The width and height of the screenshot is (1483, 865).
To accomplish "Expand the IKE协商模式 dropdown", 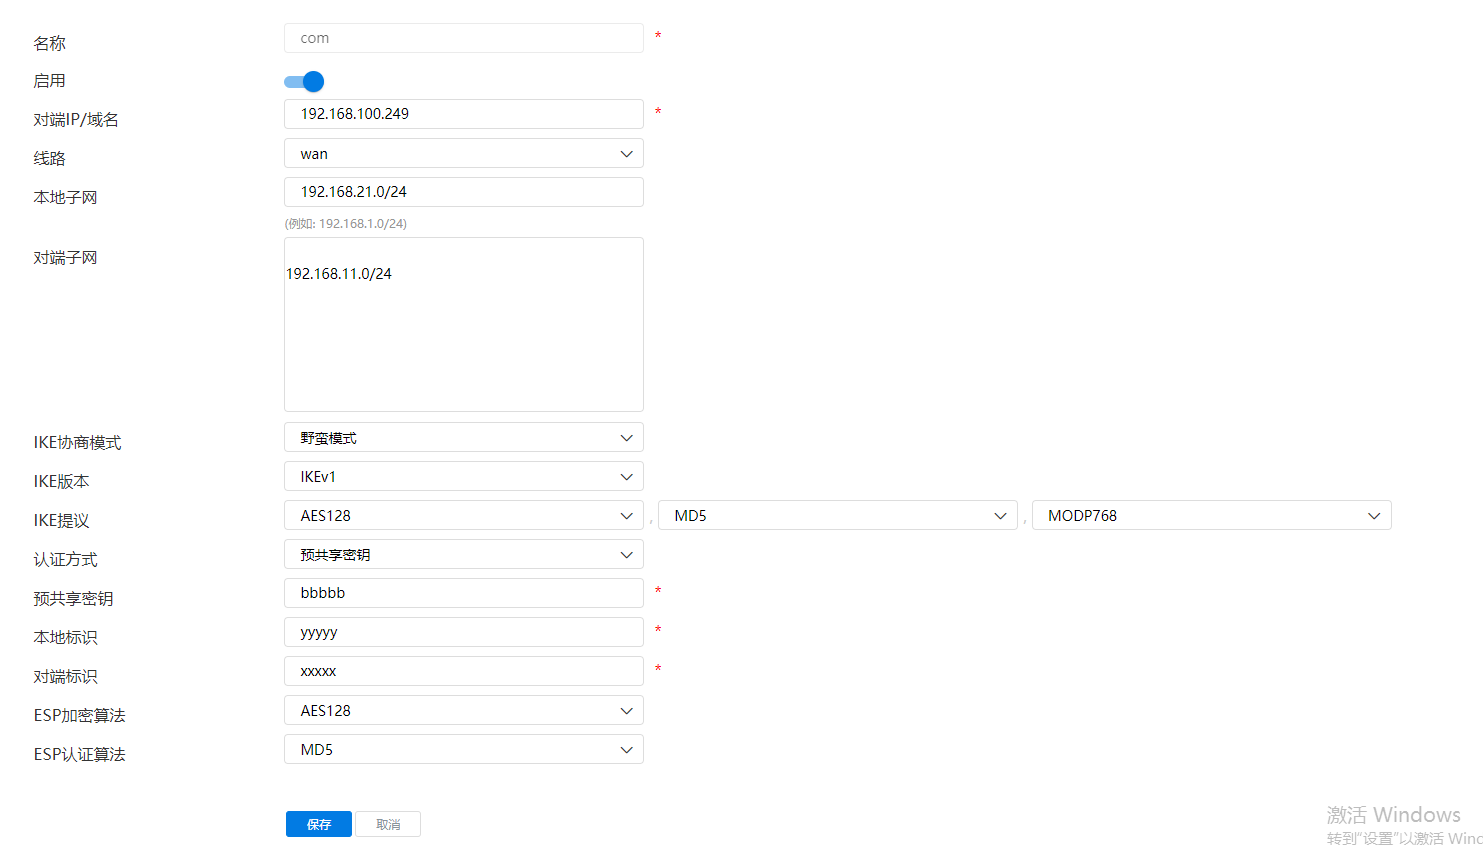I will pos(463,438).
